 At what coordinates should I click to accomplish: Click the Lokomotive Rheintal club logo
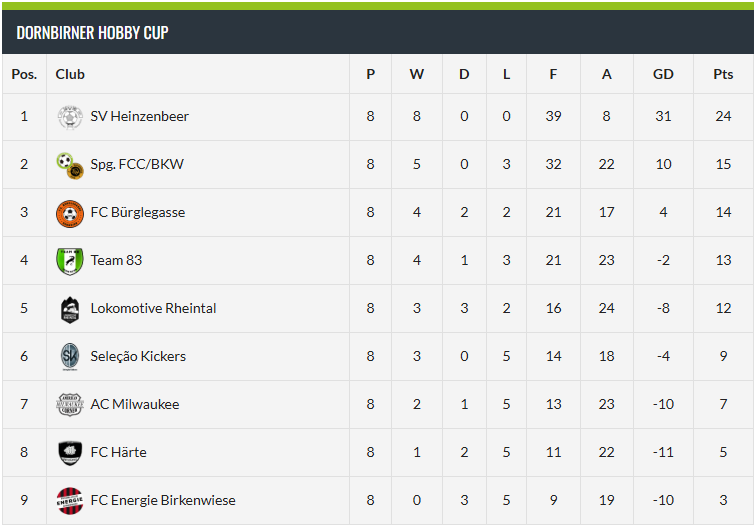(69, 309)
